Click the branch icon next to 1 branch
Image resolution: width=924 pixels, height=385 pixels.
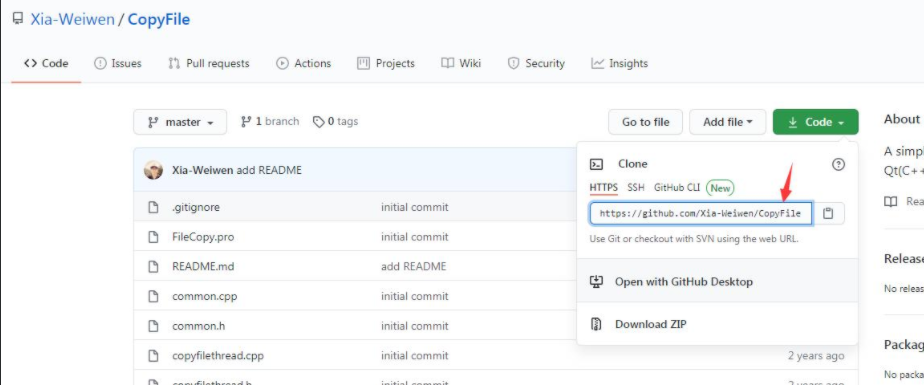[246, 122]
